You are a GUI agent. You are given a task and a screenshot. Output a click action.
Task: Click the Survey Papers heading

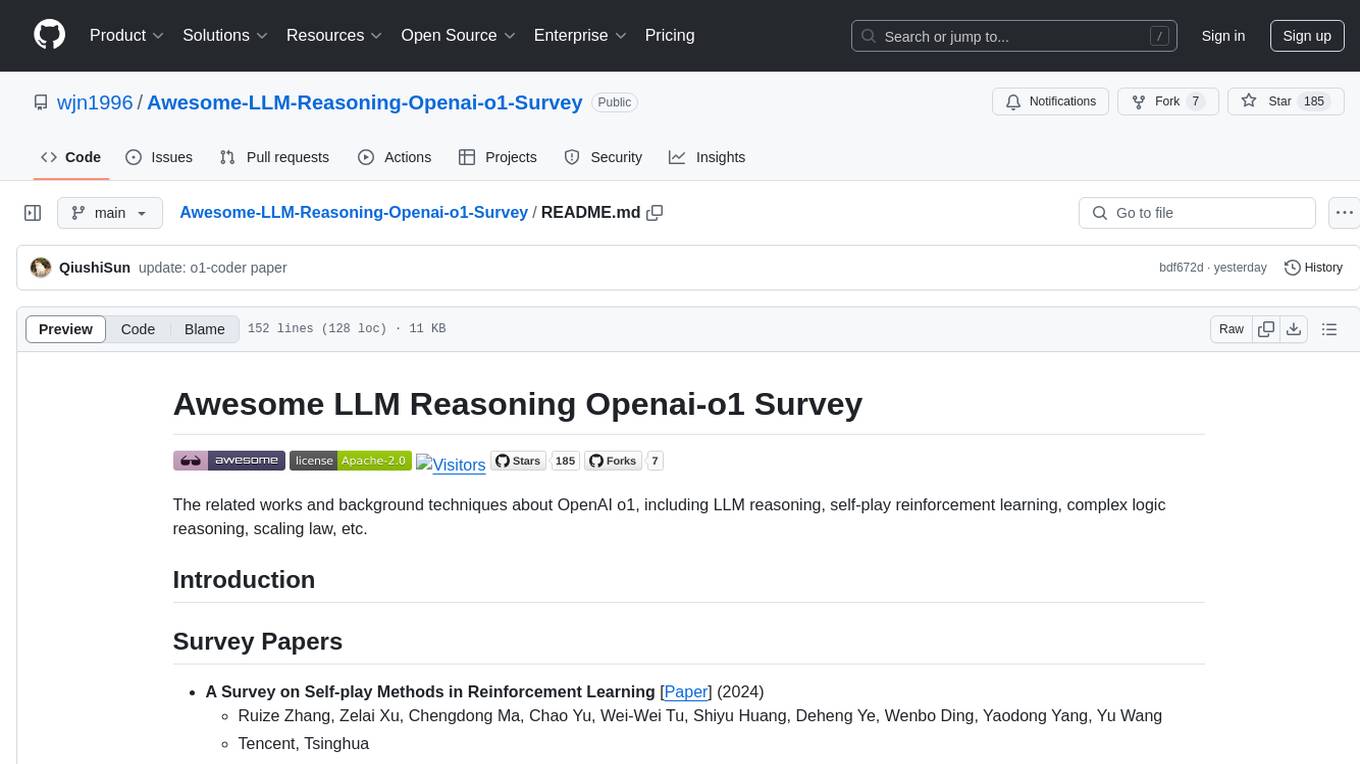pos(258,641)
